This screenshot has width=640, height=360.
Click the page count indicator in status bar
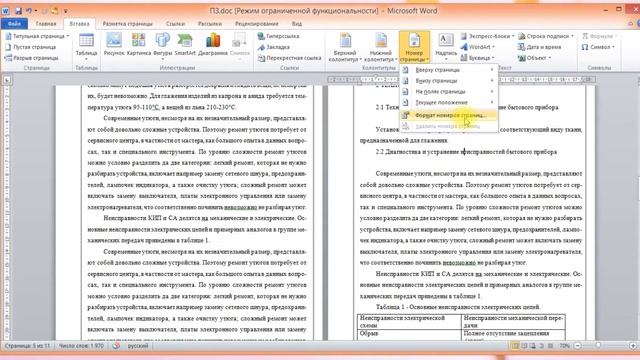point(27,346)
